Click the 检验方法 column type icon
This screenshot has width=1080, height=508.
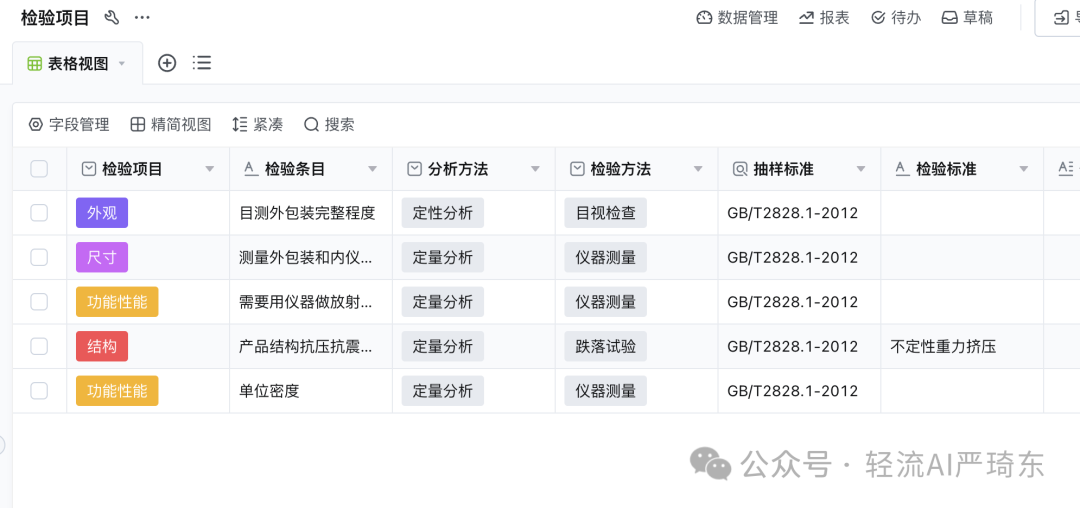577,169
